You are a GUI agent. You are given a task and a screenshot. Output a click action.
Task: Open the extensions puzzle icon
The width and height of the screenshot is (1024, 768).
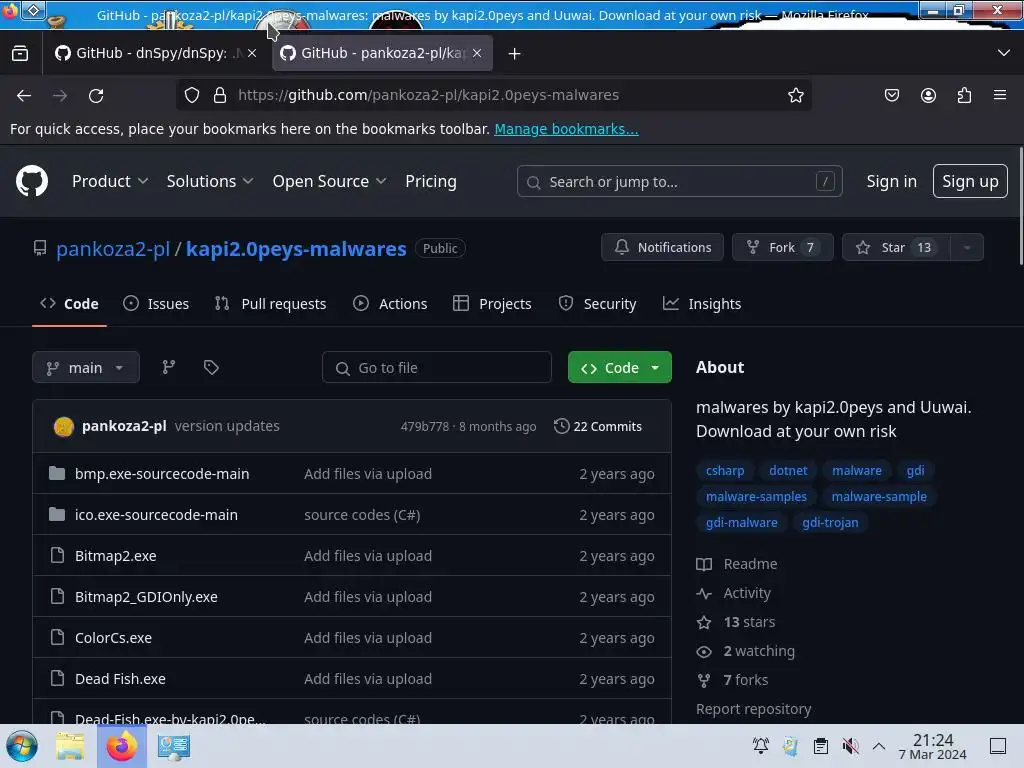click(x=964, y=95)
